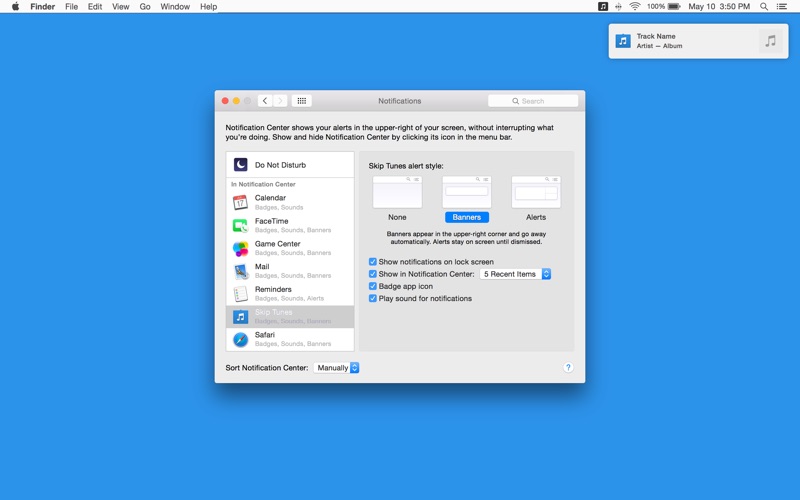Click the Skip Tunes music note menu bar icon
800x500 pixels.
[x=603, y=7]
